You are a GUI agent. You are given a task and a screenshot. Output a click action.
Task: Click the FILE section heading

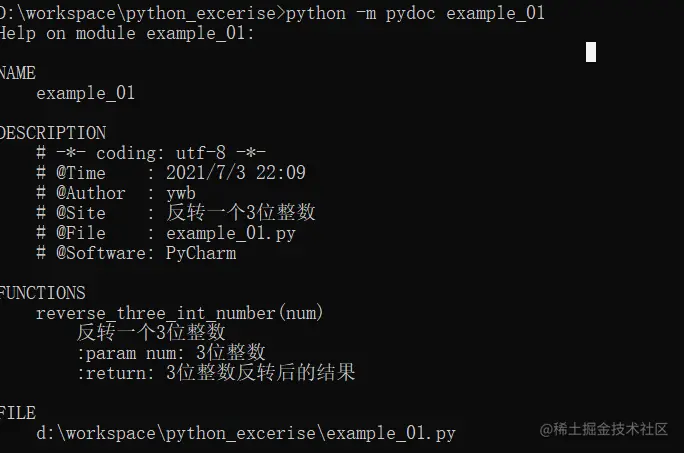pos(18,413)
